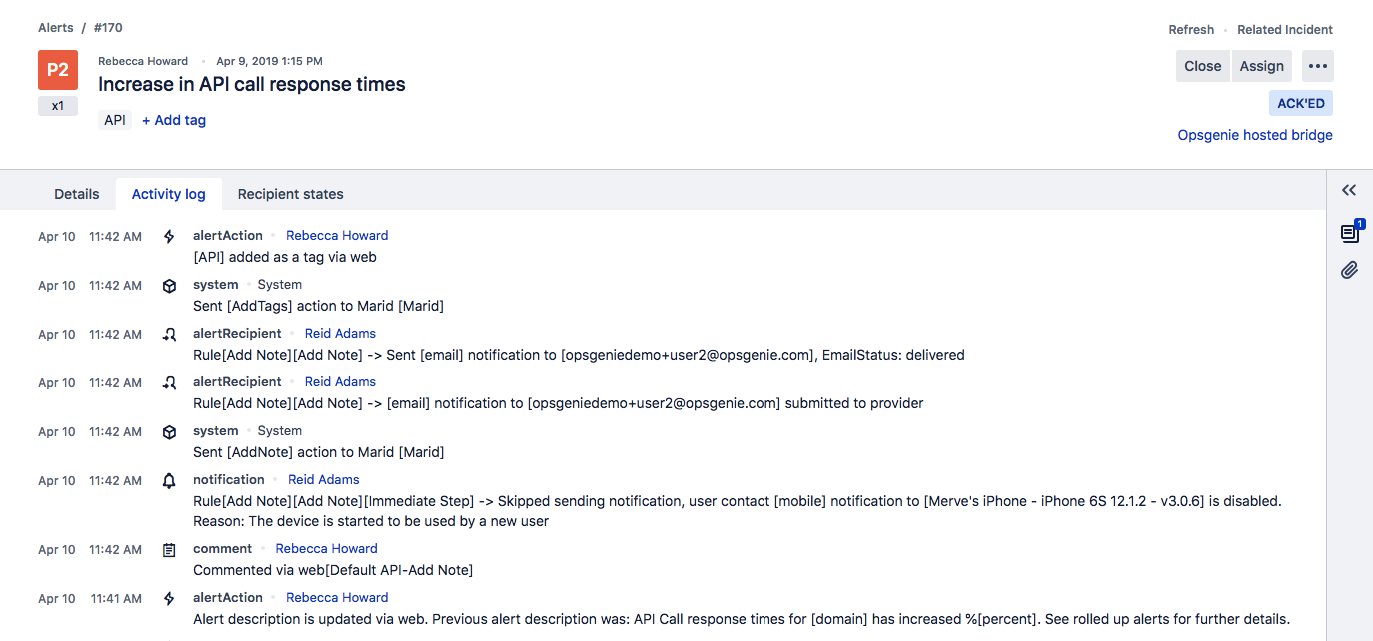
Task: Click the bell notification icon for Reid Adams
Action: 169,480
